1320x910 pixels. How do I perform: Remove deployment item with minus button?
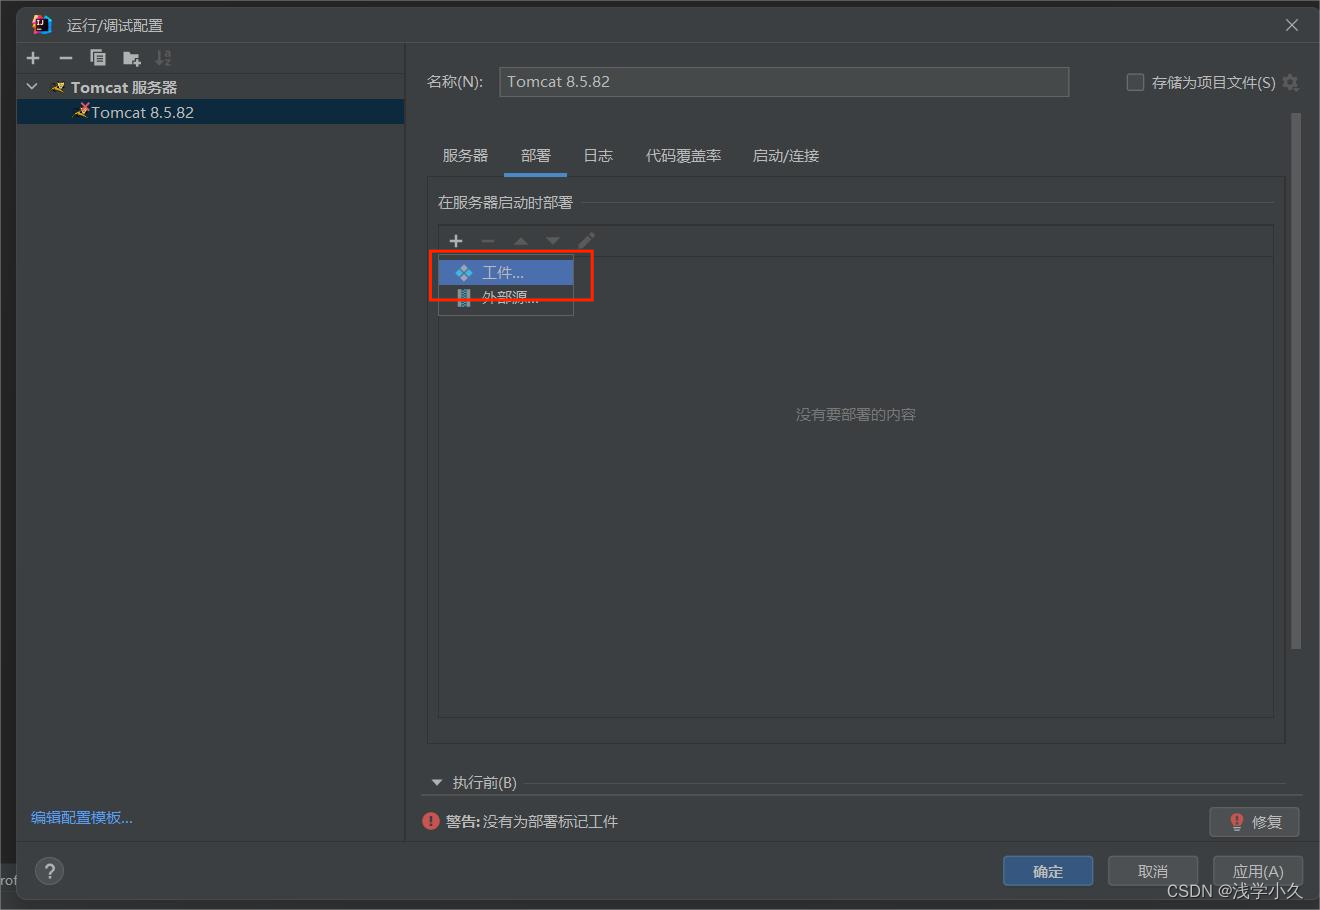[x=488, y=240]
